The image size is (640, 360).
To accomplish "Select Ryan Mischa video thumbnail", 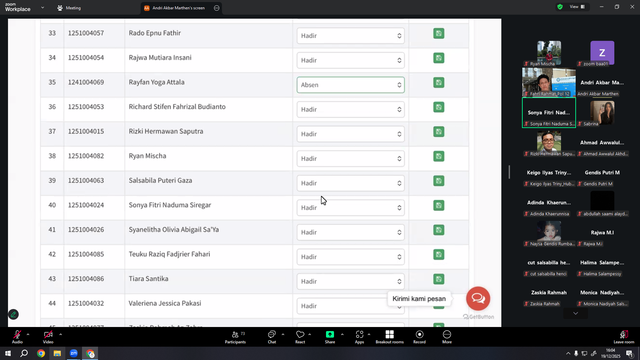I will tap(549, 53).
